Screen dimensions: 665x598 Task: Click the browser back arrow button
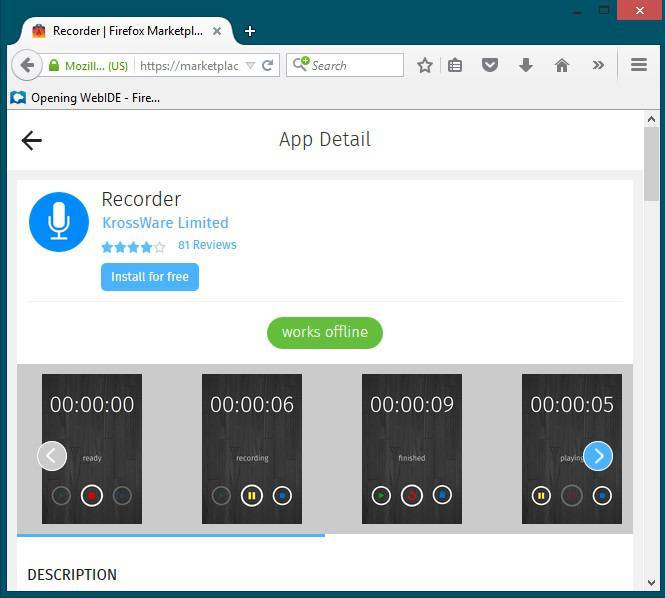click(27, 65)
